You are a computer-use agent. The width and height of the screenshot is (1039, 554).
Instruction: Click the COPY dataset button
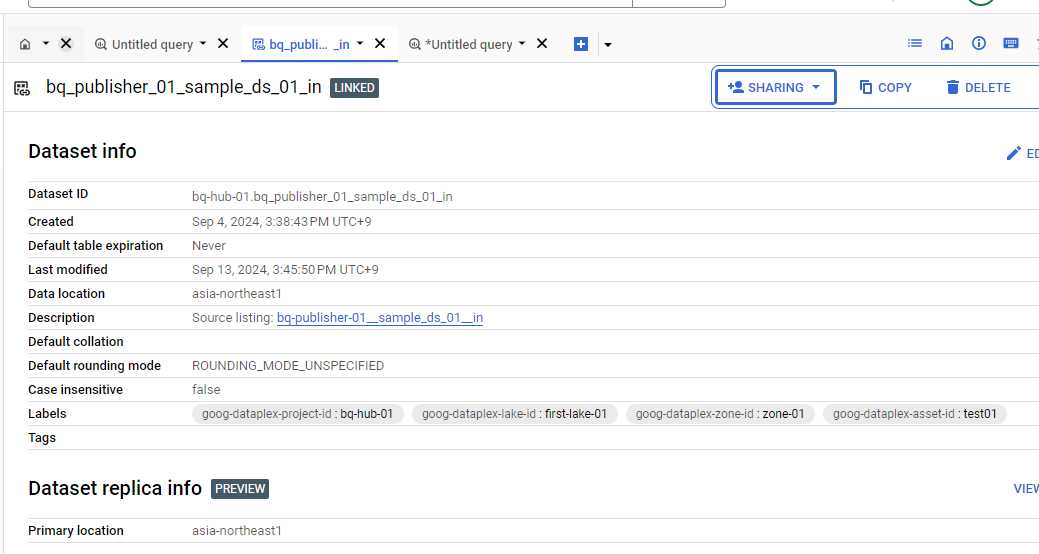pyautogui.click(x=885, y=87)
